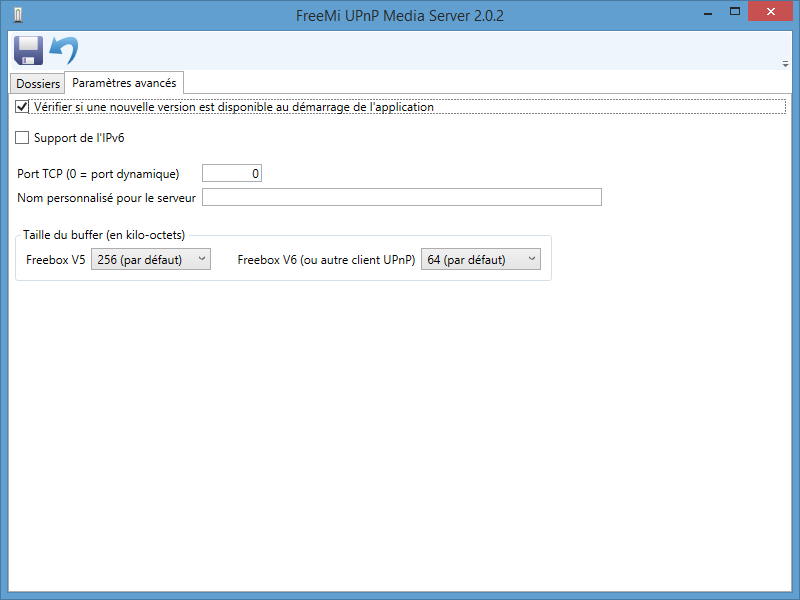Uncheck the new version verification checkbox
The image size is (800, 600).
22,107
